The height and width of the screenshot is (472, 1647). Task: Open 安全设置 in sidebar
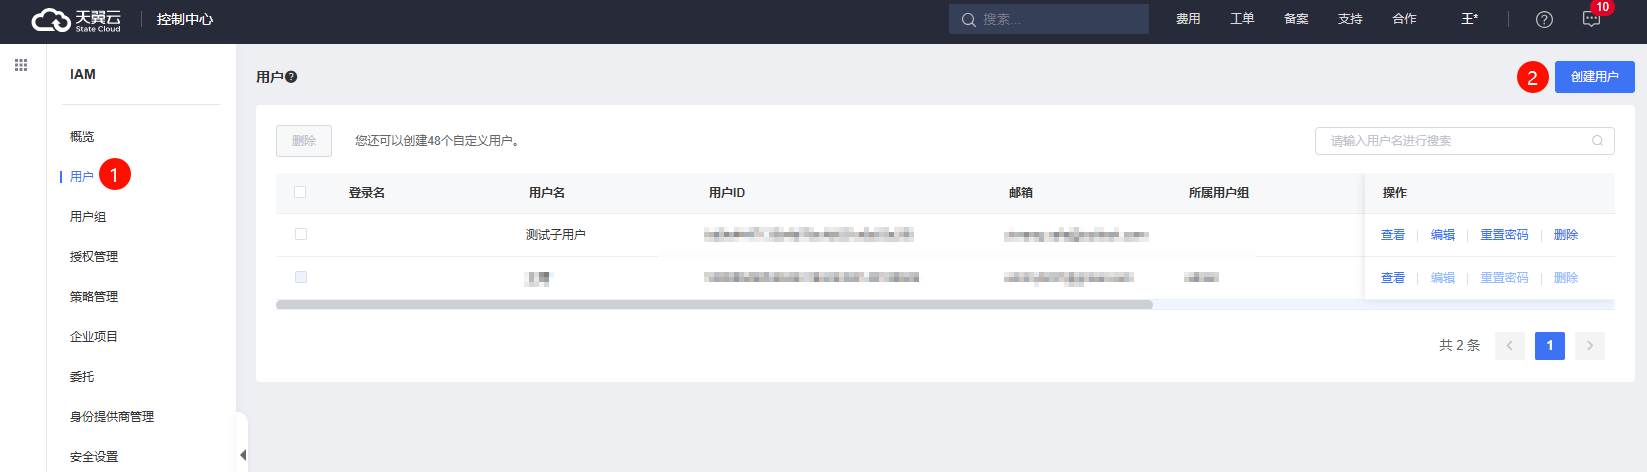(94, 457)
